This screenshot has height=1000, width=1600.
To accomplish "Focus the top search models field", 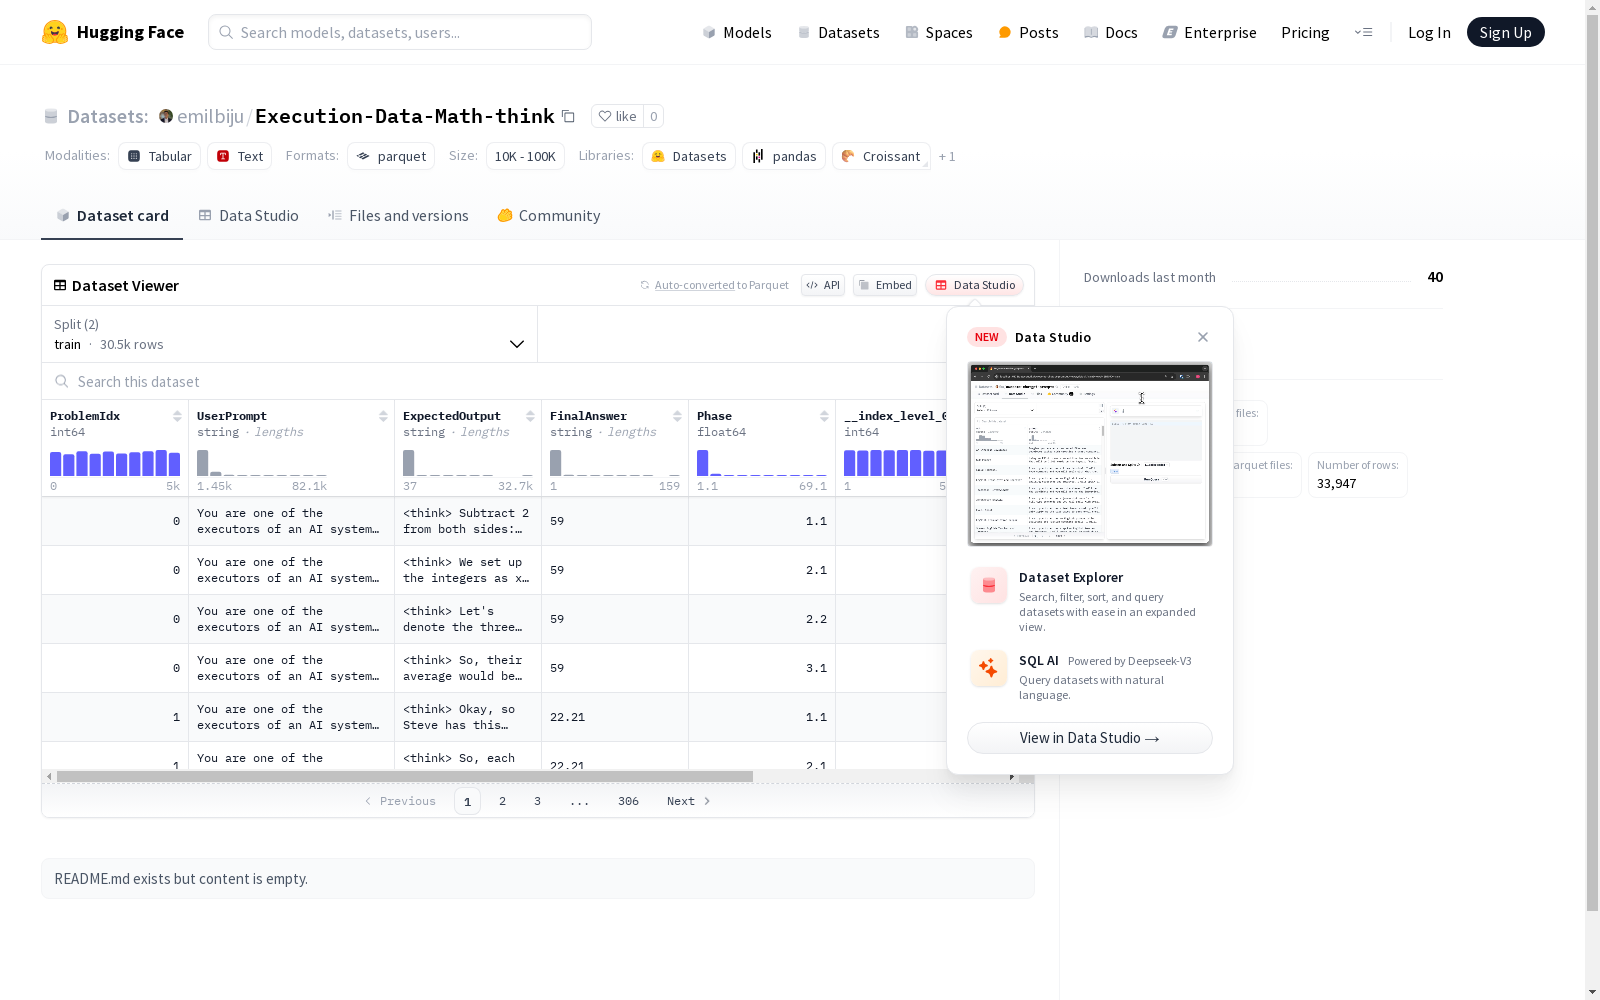I will [x=400, y=32].
